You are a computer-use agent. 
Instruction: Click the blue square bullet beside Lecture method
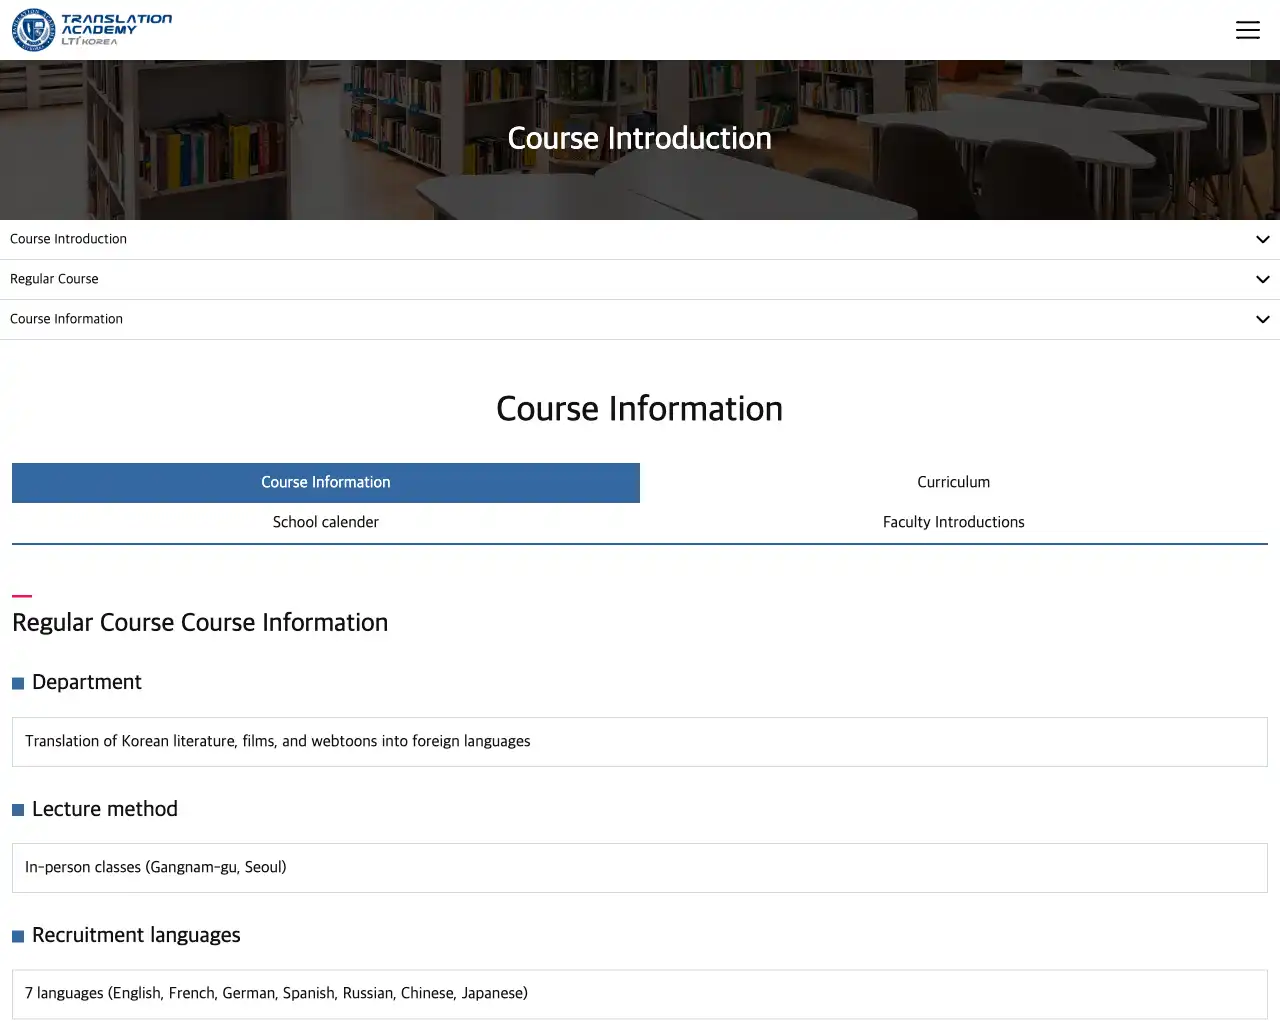(x=18, y=810)
